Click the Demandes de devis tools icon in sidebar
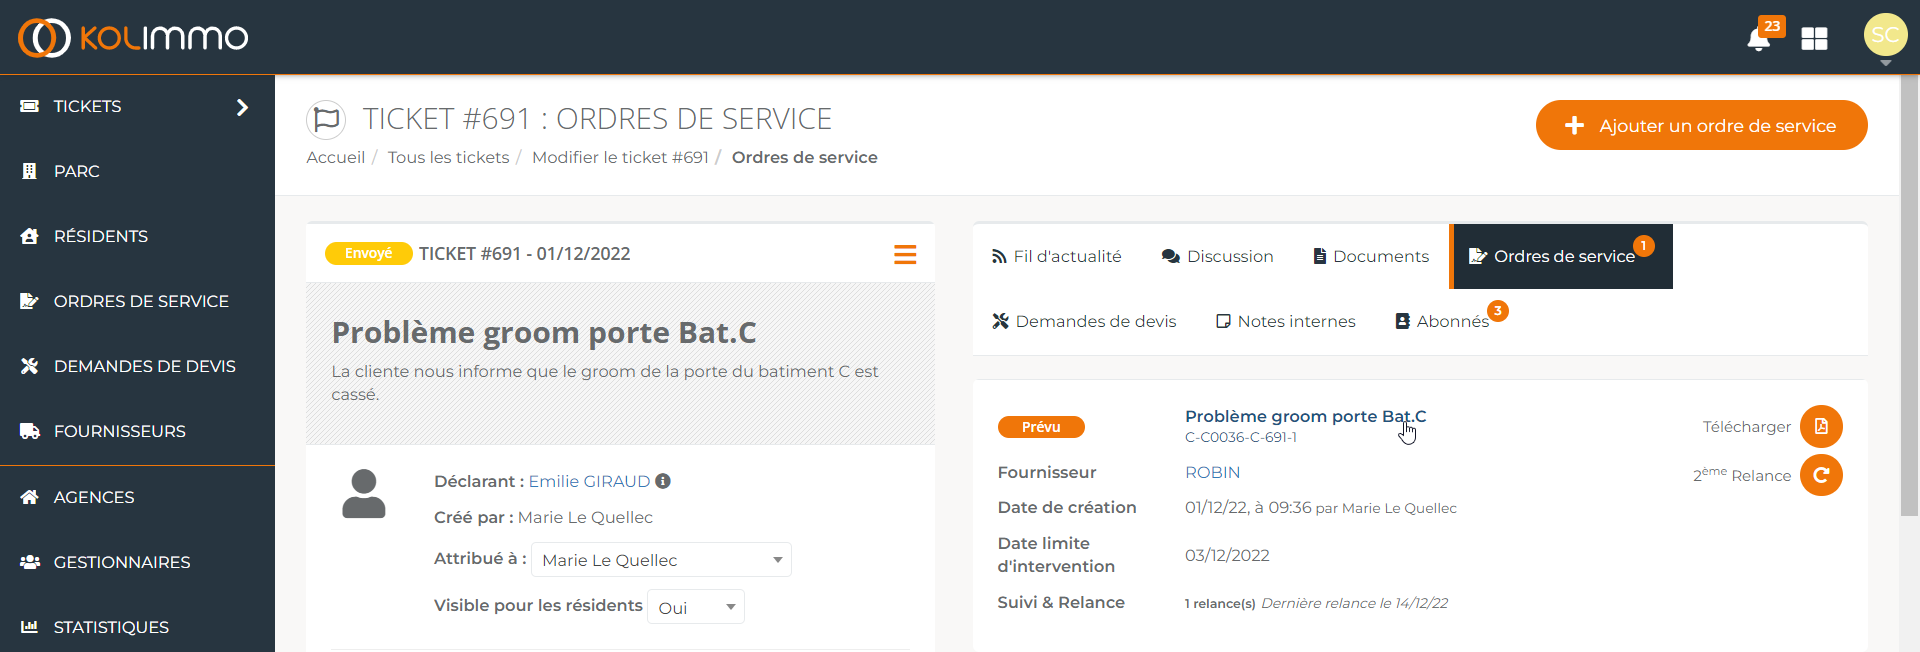Image resolution: width=1920 pixels, height=652 pixels. [30, 366]
